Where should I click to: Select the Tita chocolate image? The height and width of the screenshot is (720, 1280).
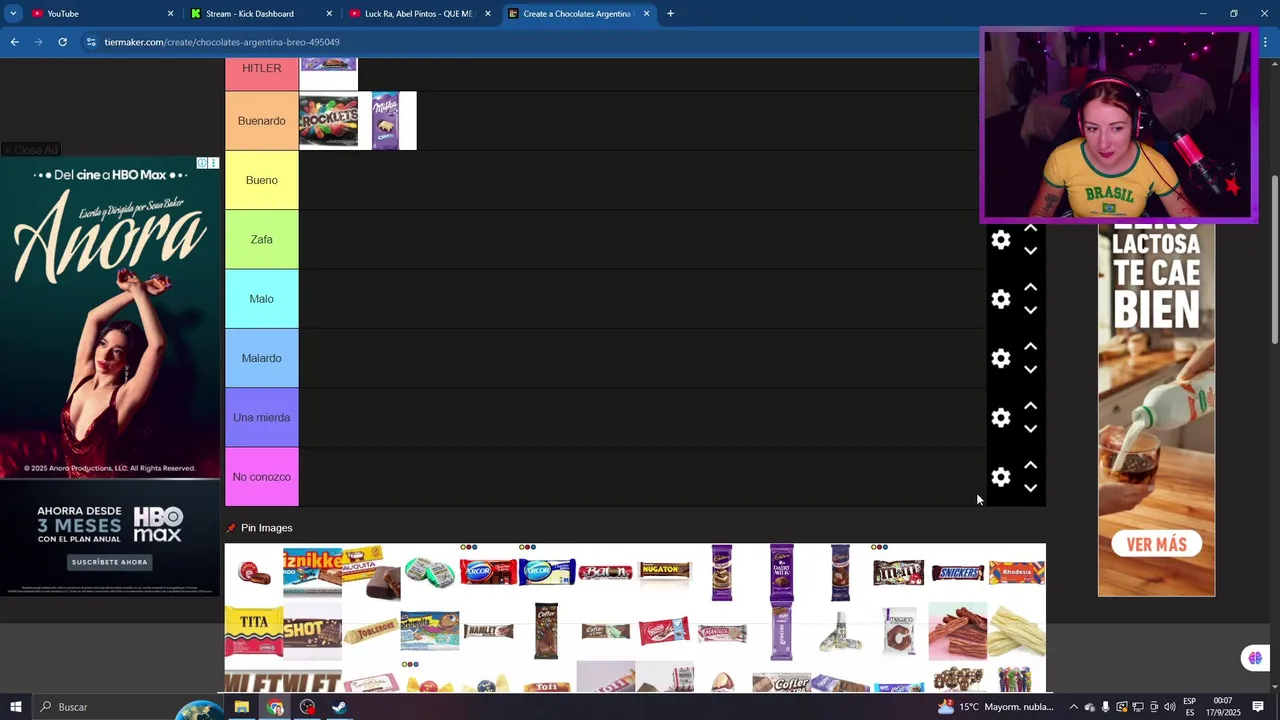253,631
